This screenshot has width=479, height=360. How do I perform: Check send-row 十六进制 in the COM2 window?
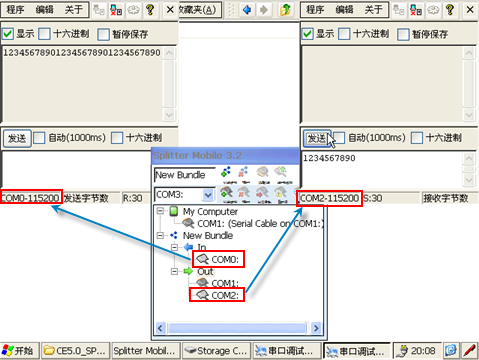(417, 138)
